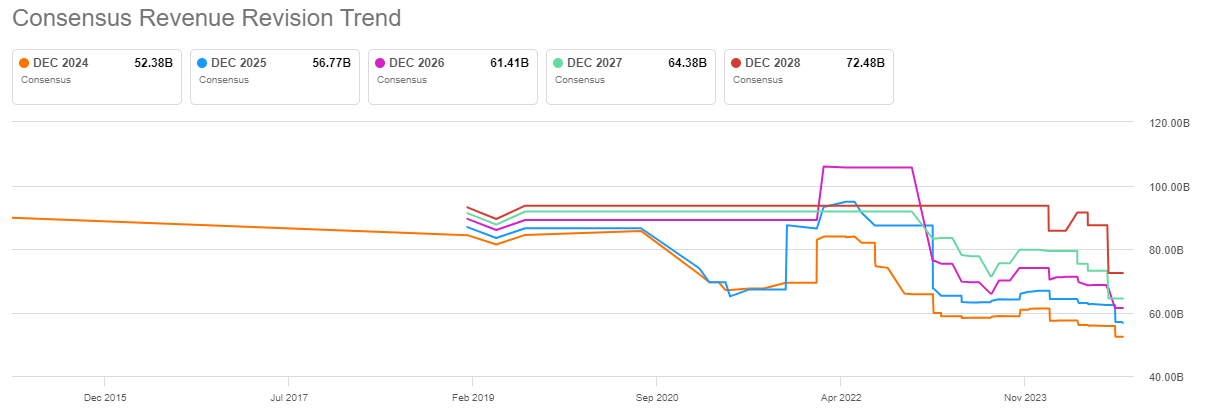Toggle the DEC 2024 series label
1206x409 pixels.
point(60,63)
